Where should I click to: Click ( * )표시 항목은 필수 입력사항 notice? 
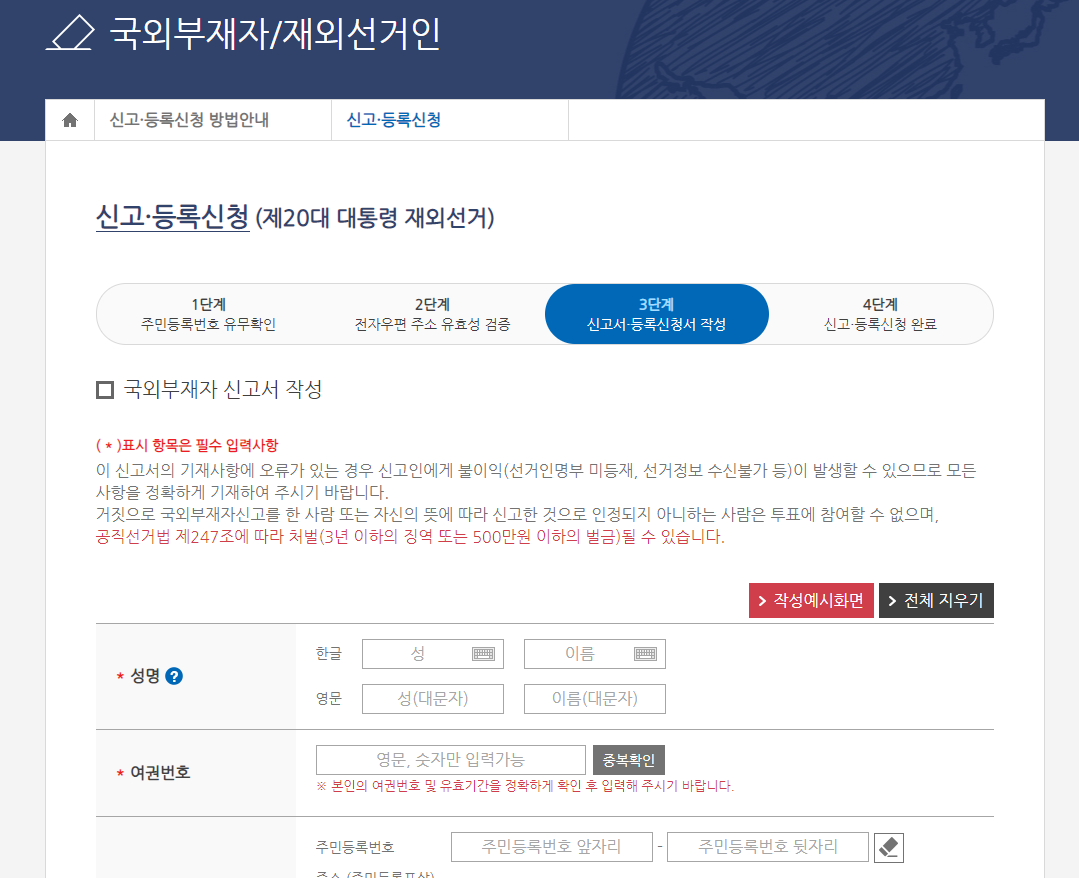(187, 445)
